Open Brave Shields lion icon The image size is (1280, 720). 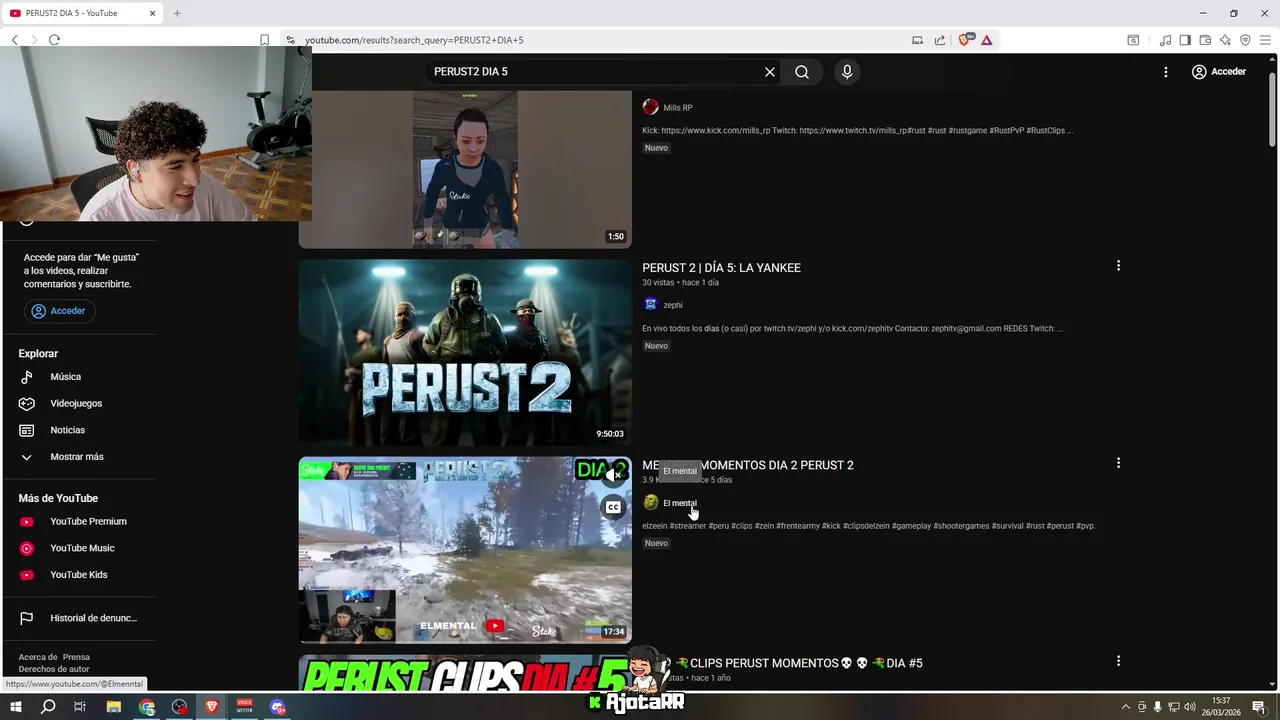point(964,40)
